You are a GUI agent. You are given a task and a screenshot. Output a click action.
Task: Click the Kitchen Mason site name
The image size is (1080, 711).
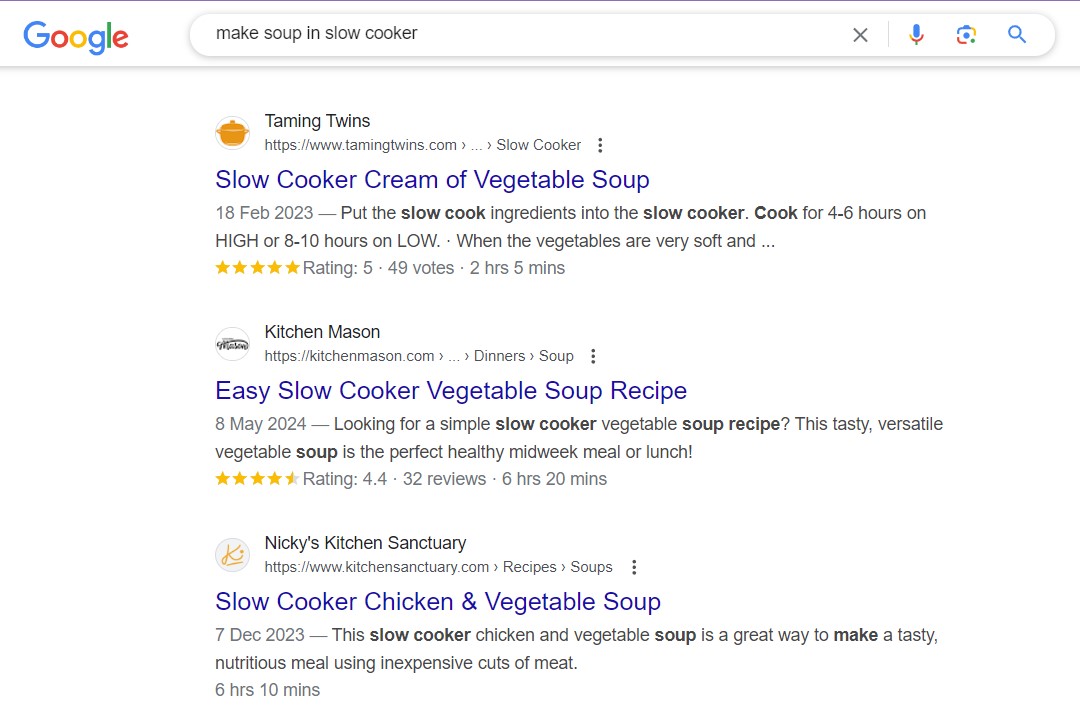[x=322, y=332]
